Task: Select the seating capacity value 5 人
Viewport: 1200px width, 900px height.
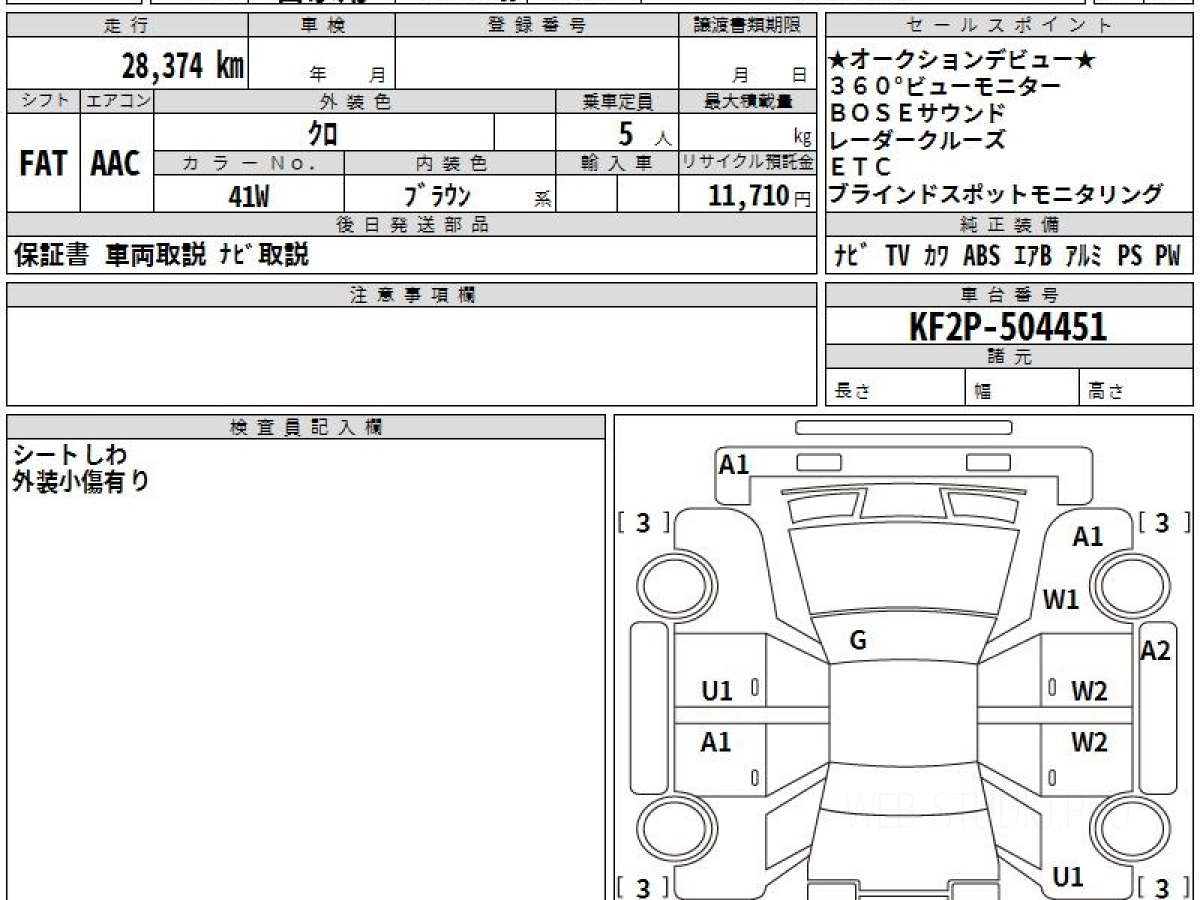Action: (x=645, y=133)
